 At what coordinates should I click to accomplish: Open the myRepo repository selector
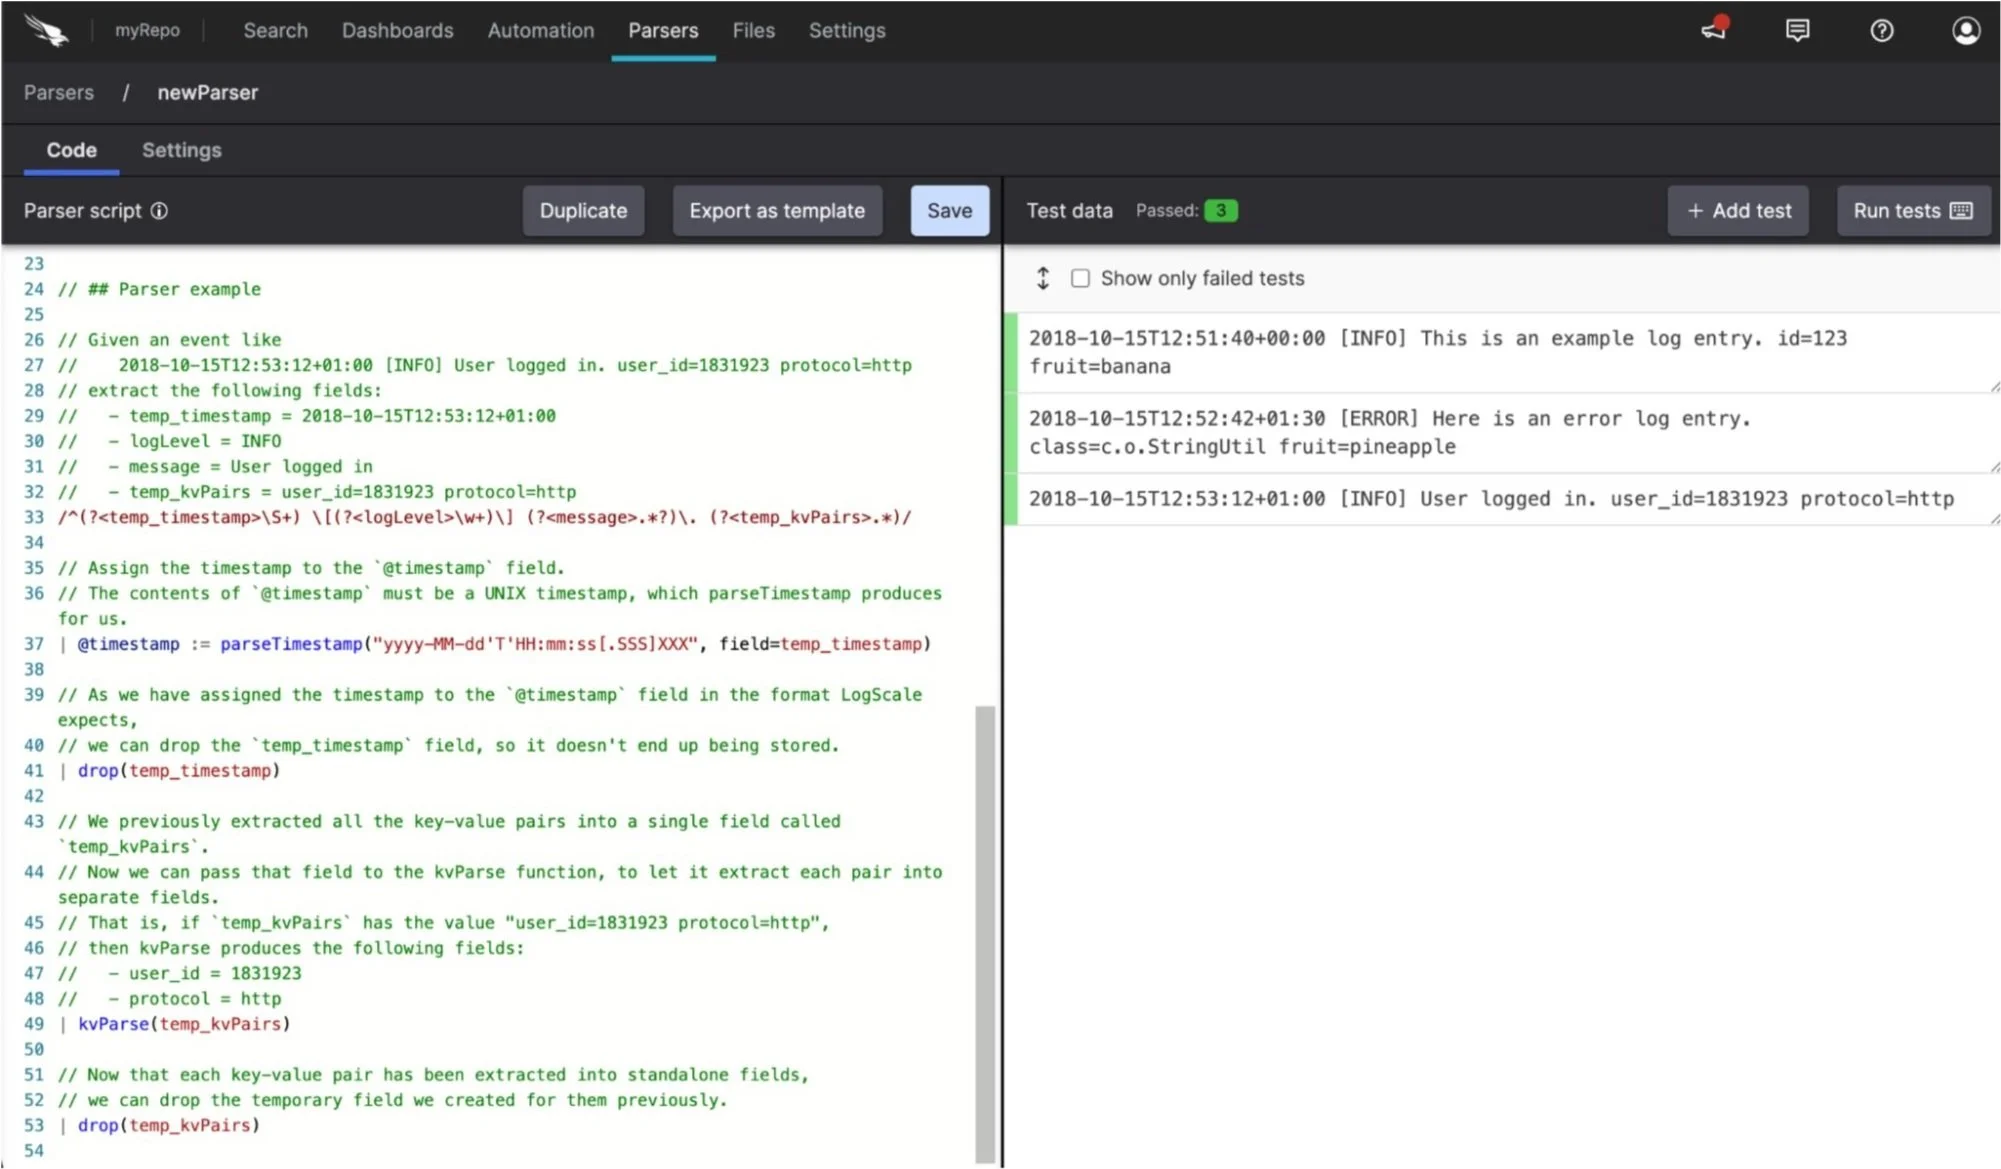pyautogui.click(x=147, y=30)
